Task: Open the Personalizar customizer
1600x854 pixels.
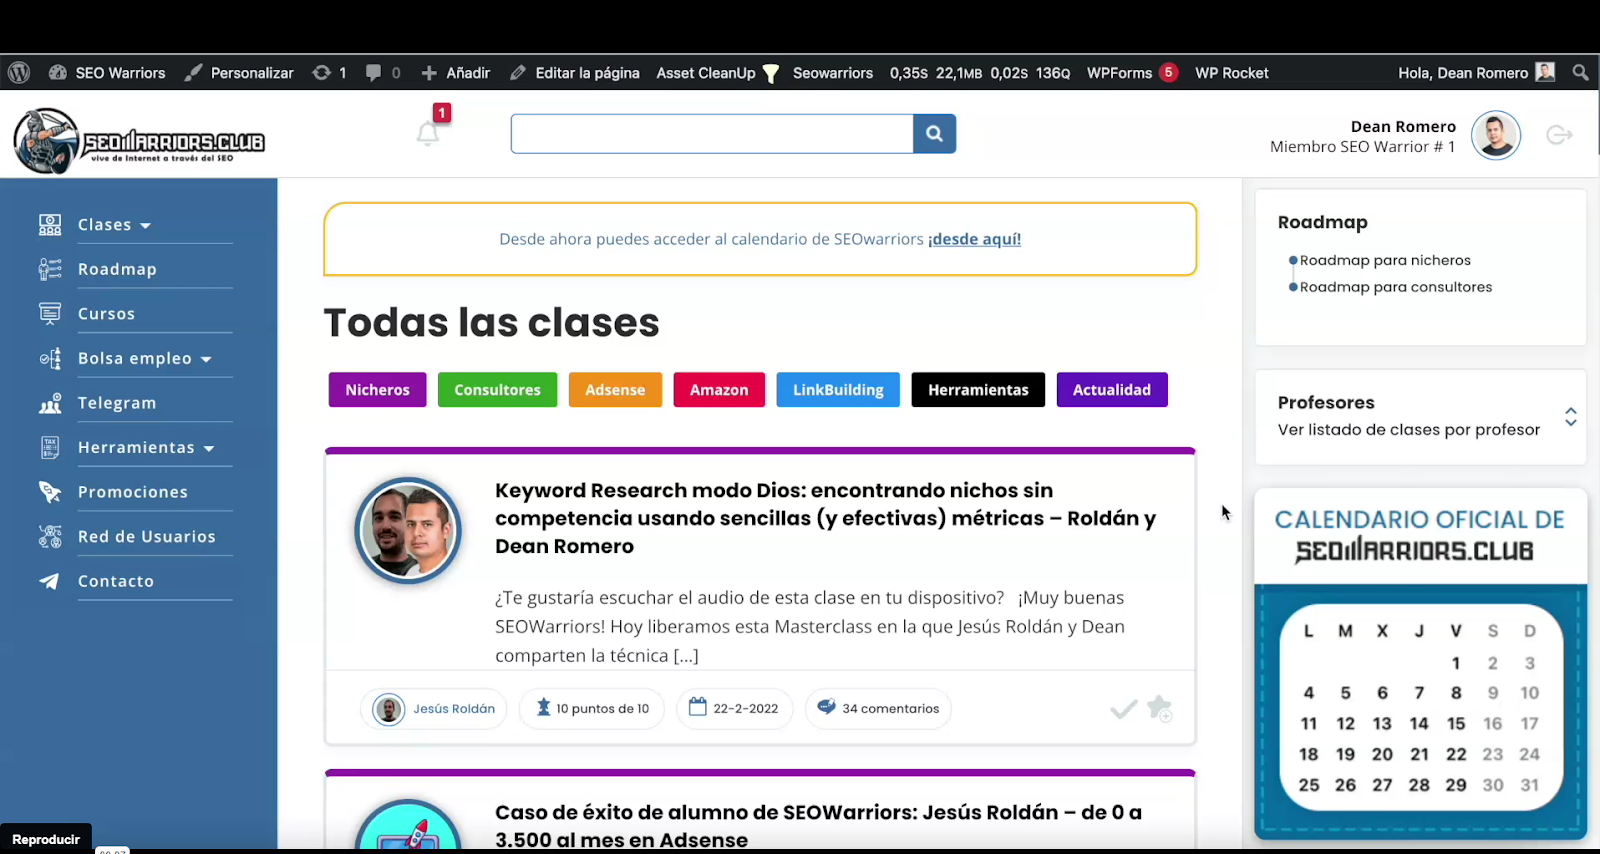Action: (x=239, y=73)
